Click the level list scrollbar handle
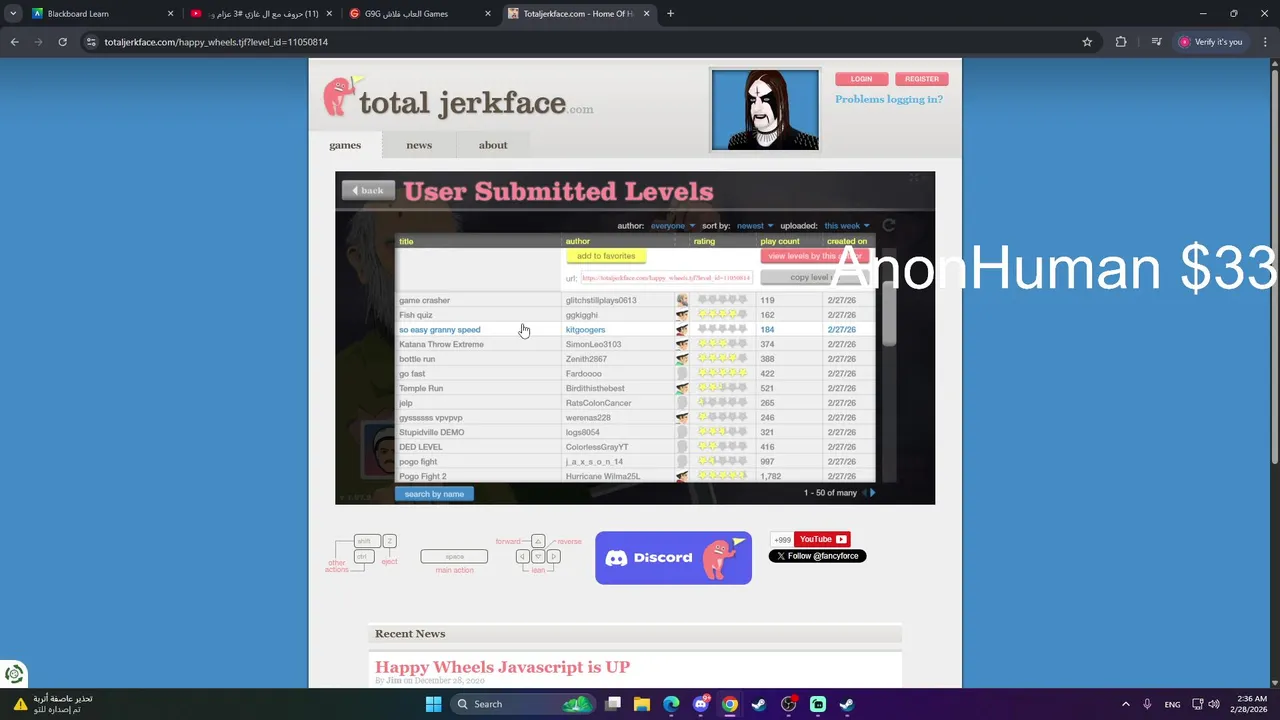The height and width of the screenshot is (720, 1280). (888, 316)
